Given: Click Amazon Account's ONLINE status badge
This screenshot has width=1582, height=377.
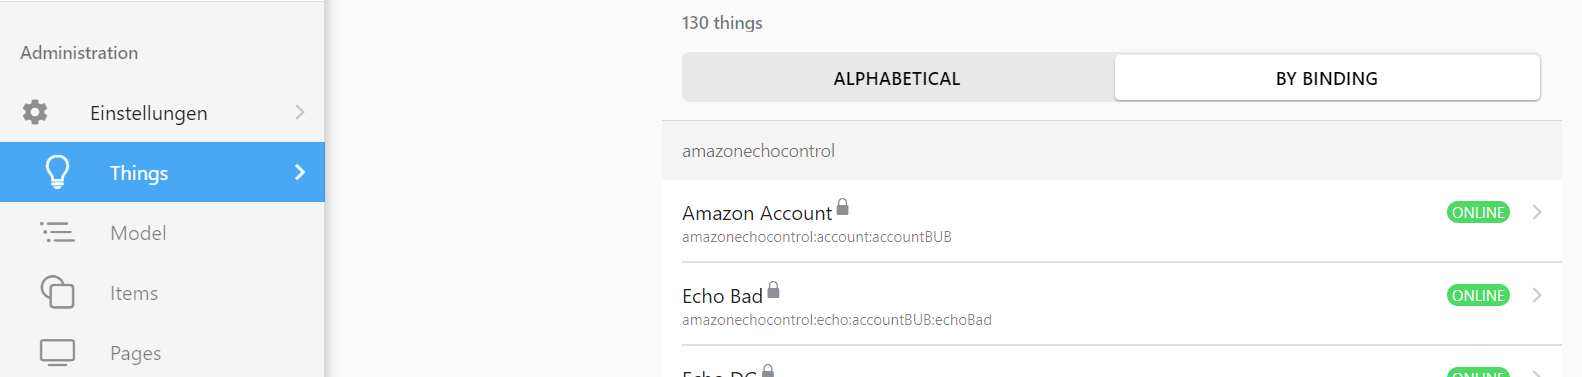Looking at the screenshot, I should pos(1478,212).
